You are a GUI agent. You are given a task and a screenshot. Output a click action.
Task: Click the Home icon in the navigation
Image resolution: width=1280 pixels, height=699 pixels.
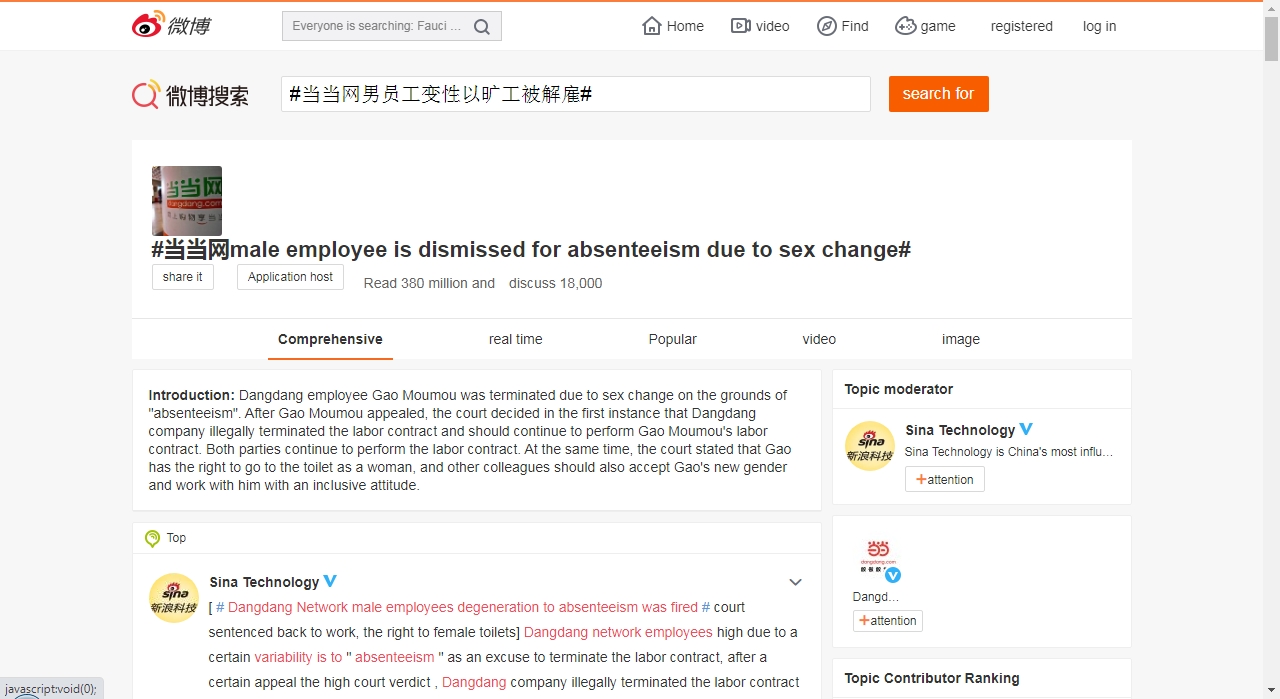[652, 26]
